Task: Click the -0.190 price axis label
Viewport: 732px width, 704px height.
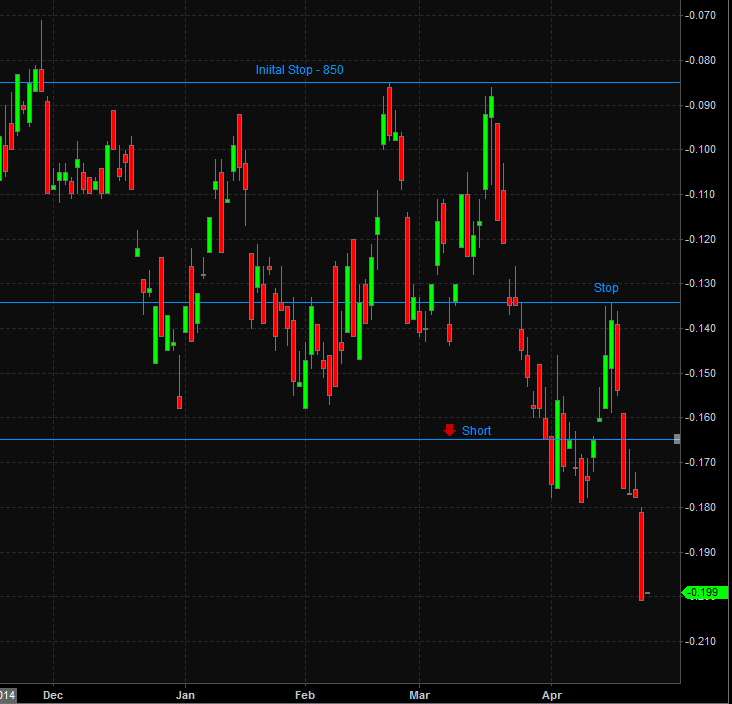Action: tap(700, 552)
